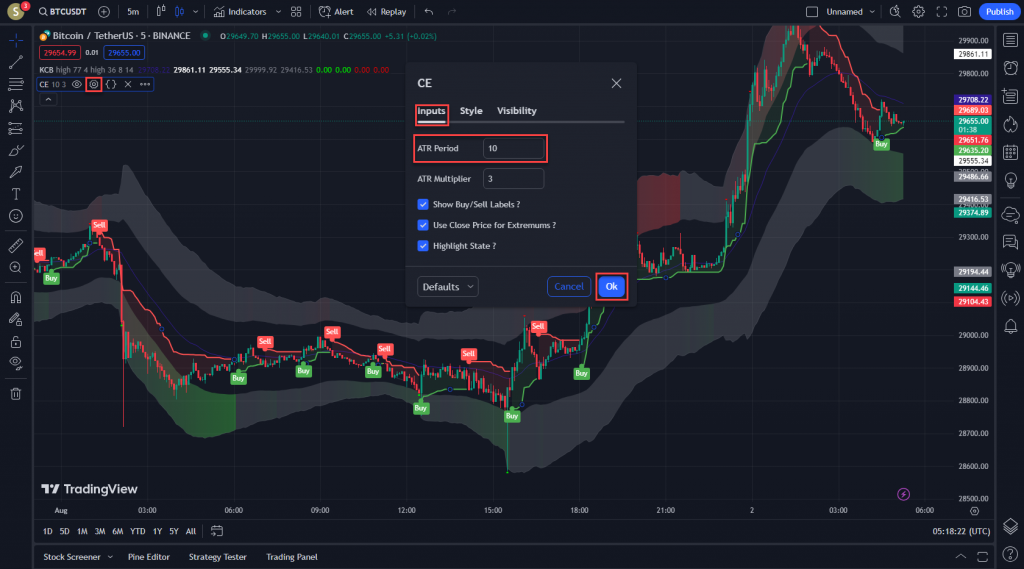Open the Indicators menu
The height and width of the screenshot is (569, 1024).
[240, 12]
